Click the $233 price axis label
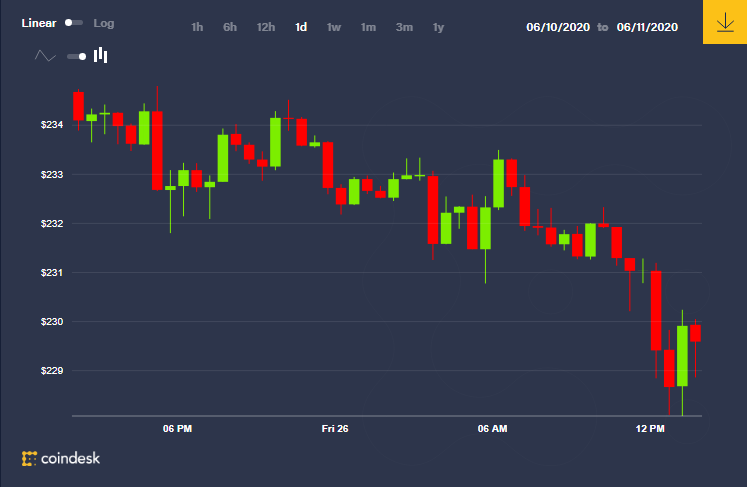 click(52, 175)
